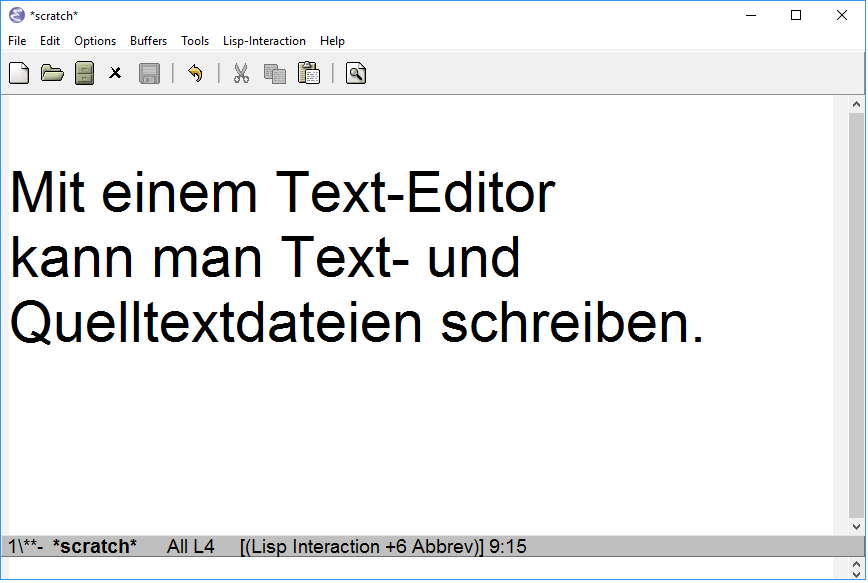Click the vertical scrollbar down arrow
The width and height of the screenshot is (868, 583).
pos(856,527)
